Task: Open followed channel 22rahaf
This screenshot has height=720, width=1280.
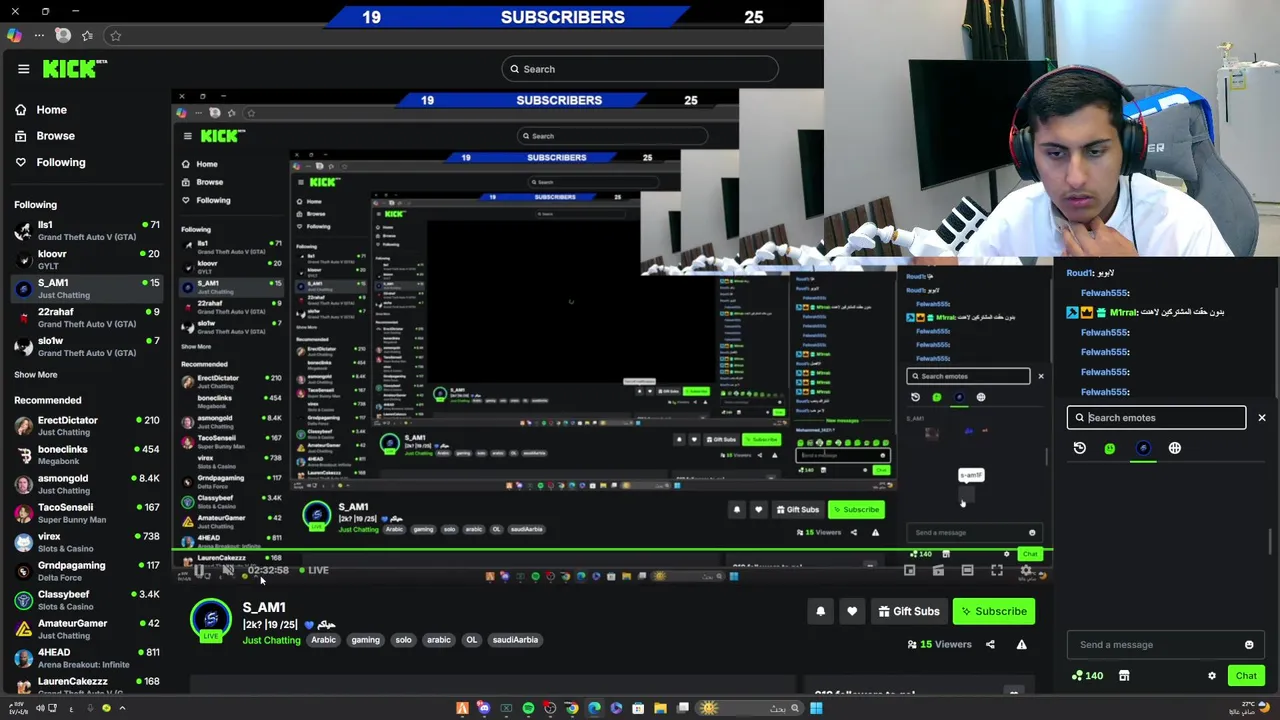Action: (x=86, y=318)
